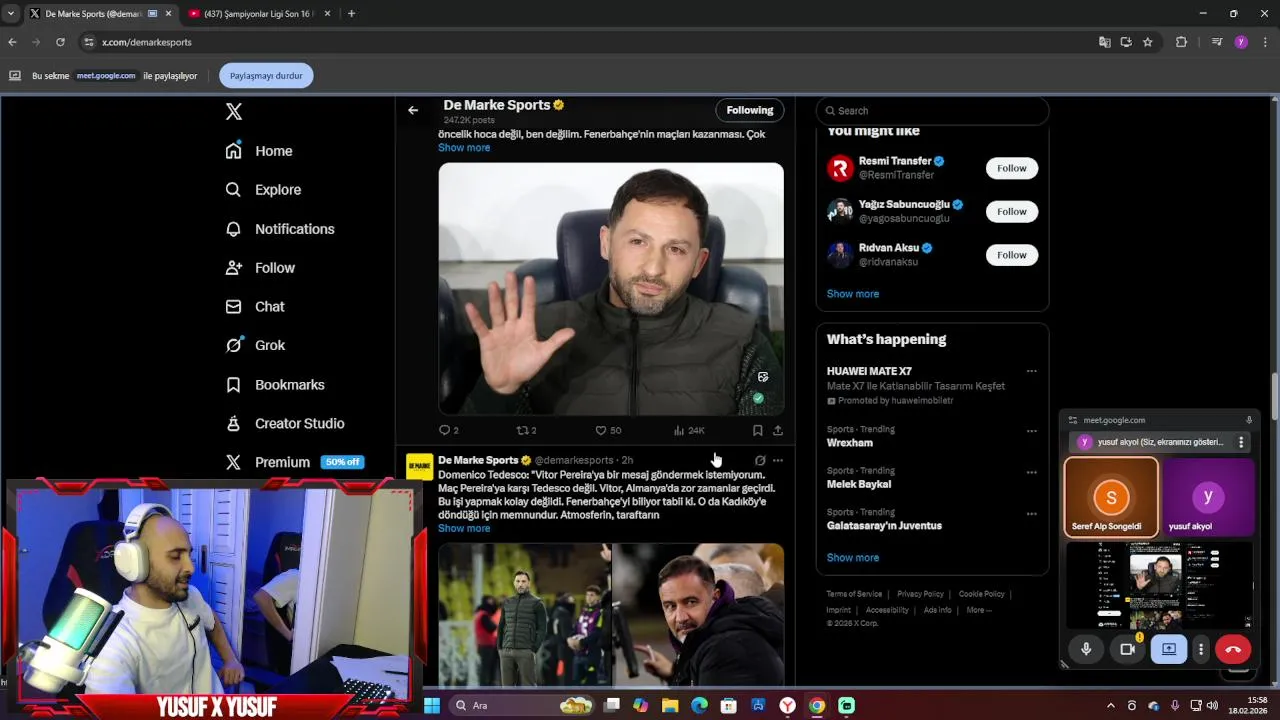The height and width of the screenshot is (720, 1280).
Task: Click the install app icon in address bar
Action: tap(1126, 42)
